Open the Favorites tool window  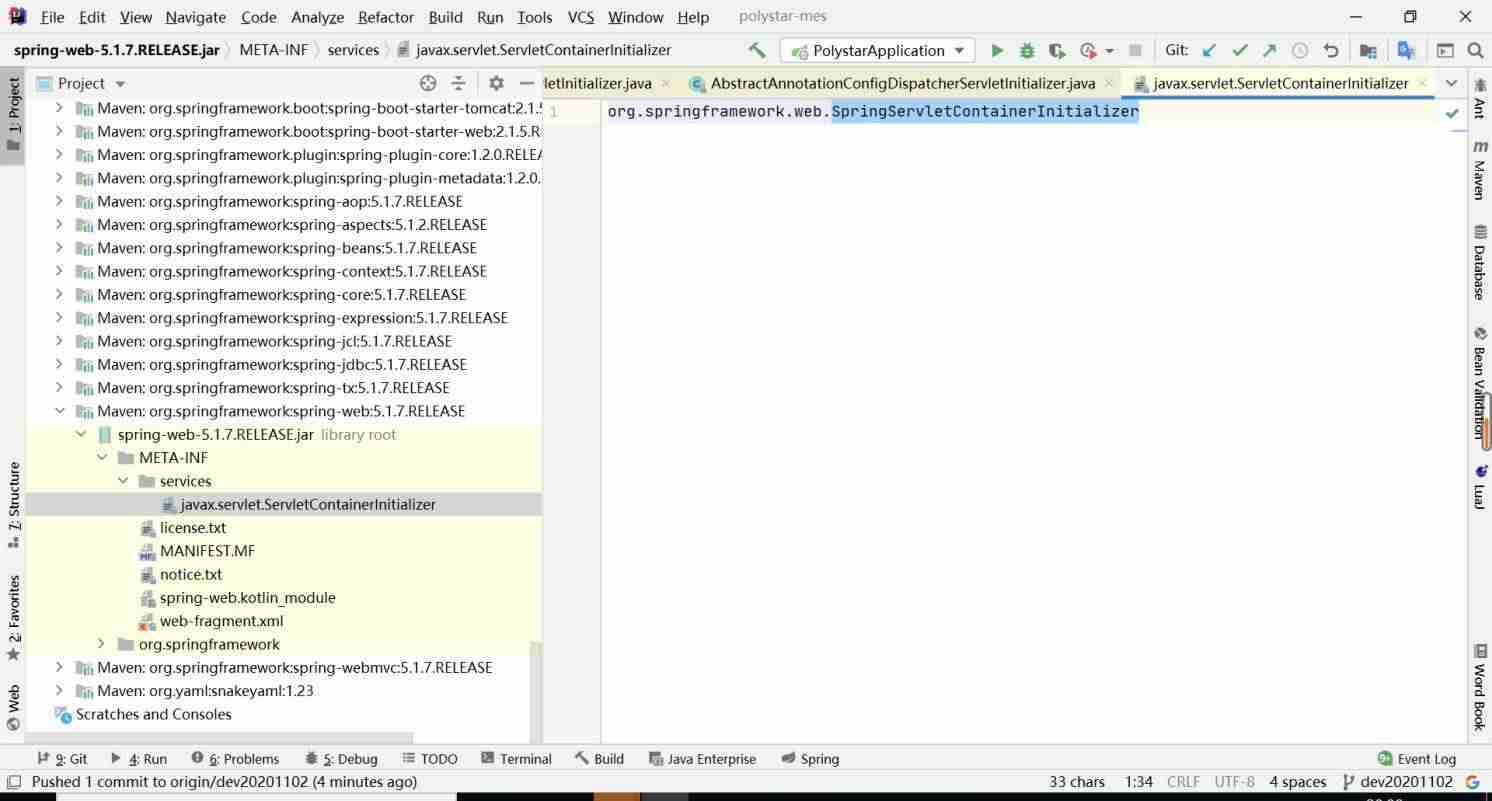point(13,618)
